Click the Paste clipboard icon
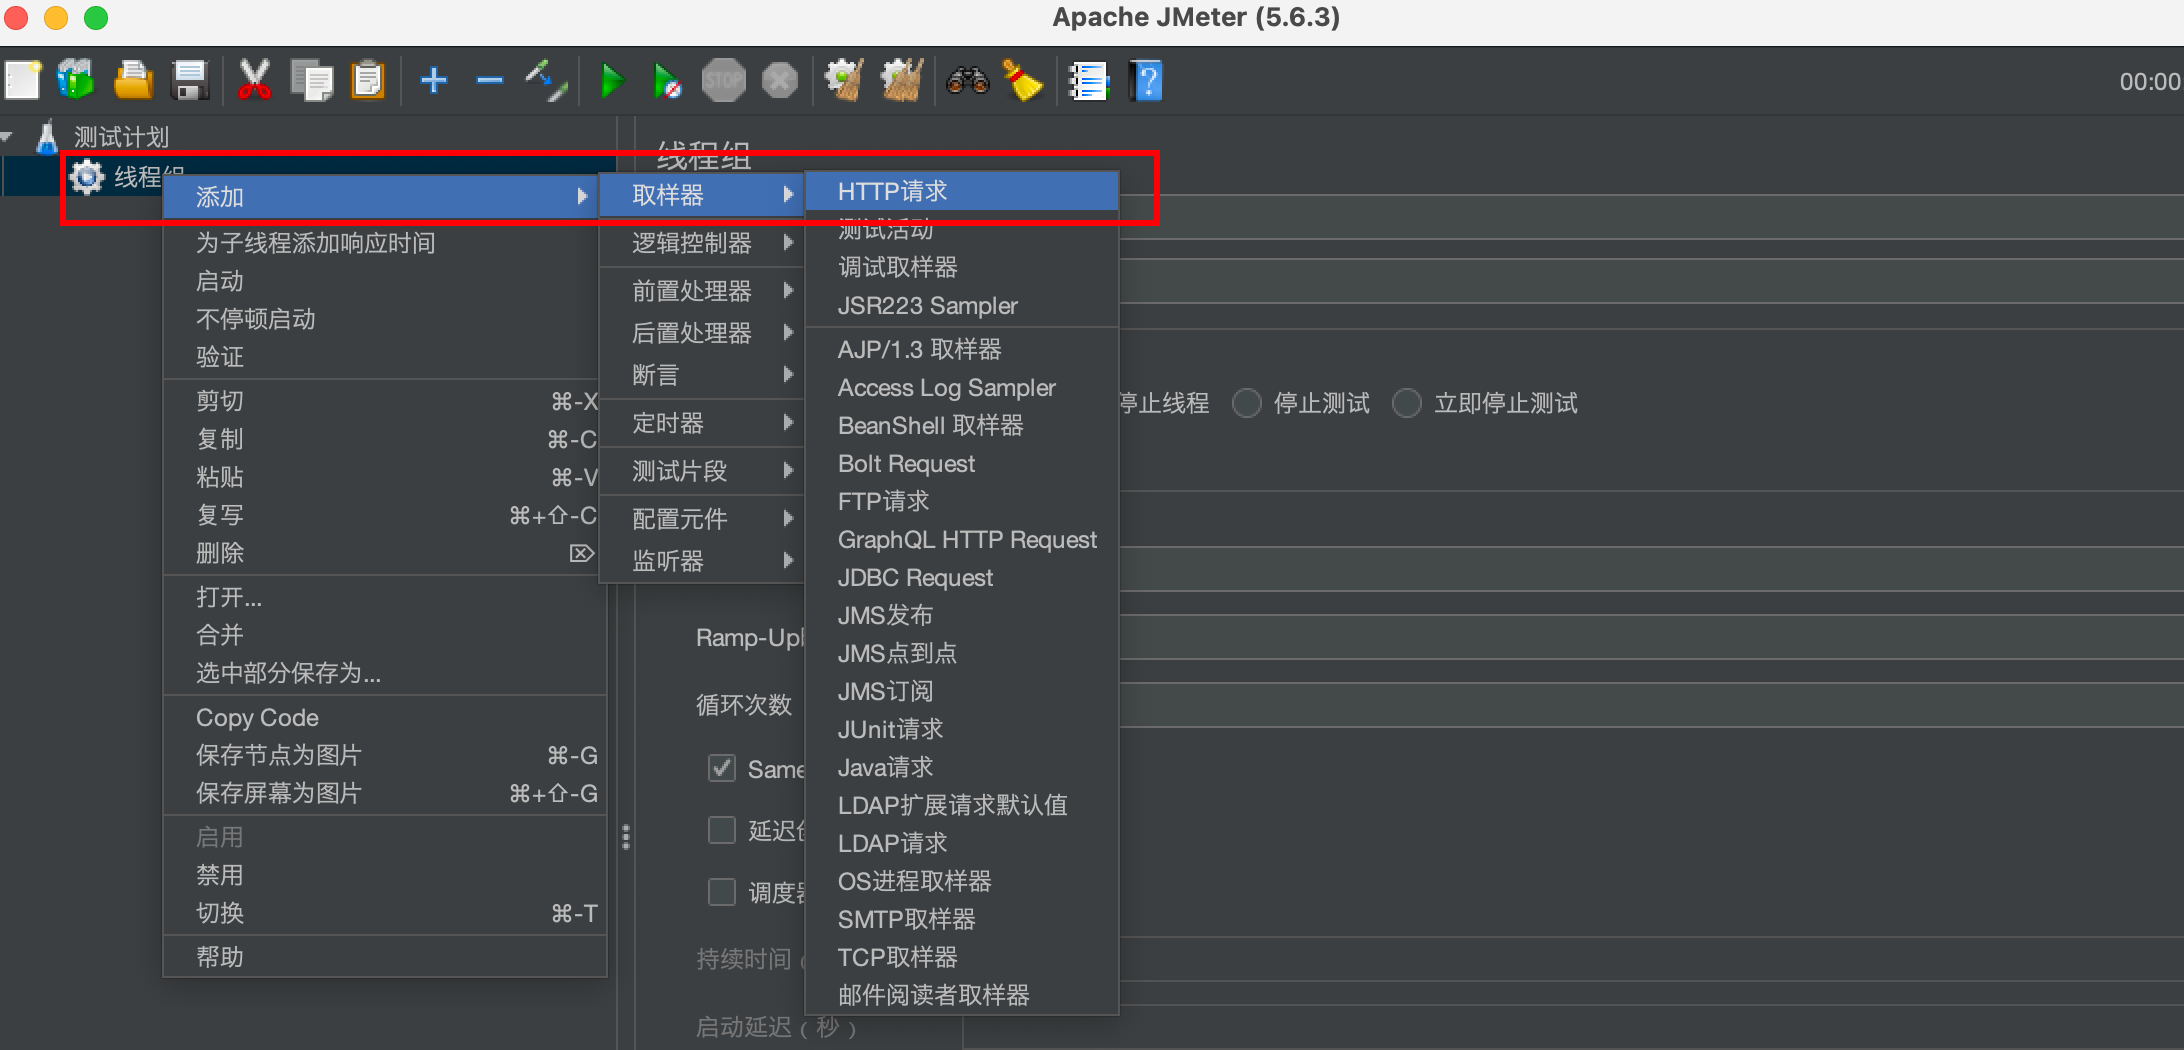The image size is (2184, 1050). (x=368, y=80)
